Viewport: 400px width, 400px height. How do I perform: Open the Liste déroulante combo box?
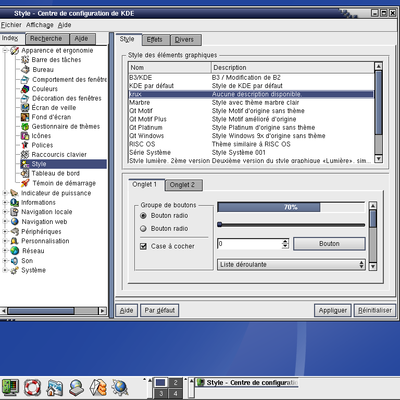pyautogui.click(x=291, y=265)
